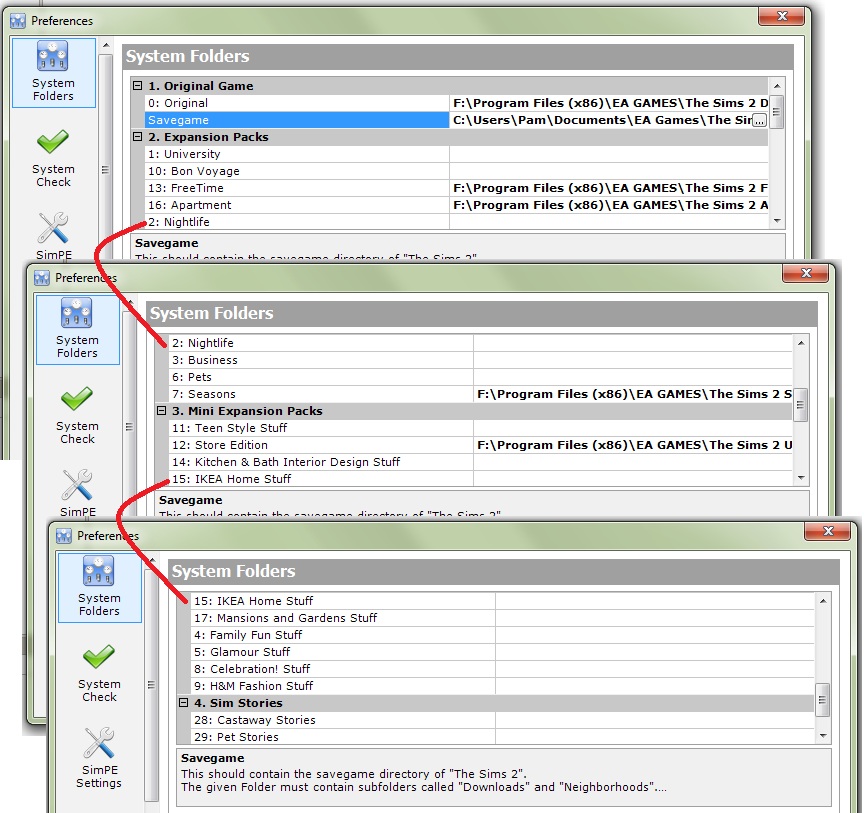The image size is (865, 813).
Task: Click the Savegame path field starting with C:\Users\Pam
Action: [x=600, y=120]
